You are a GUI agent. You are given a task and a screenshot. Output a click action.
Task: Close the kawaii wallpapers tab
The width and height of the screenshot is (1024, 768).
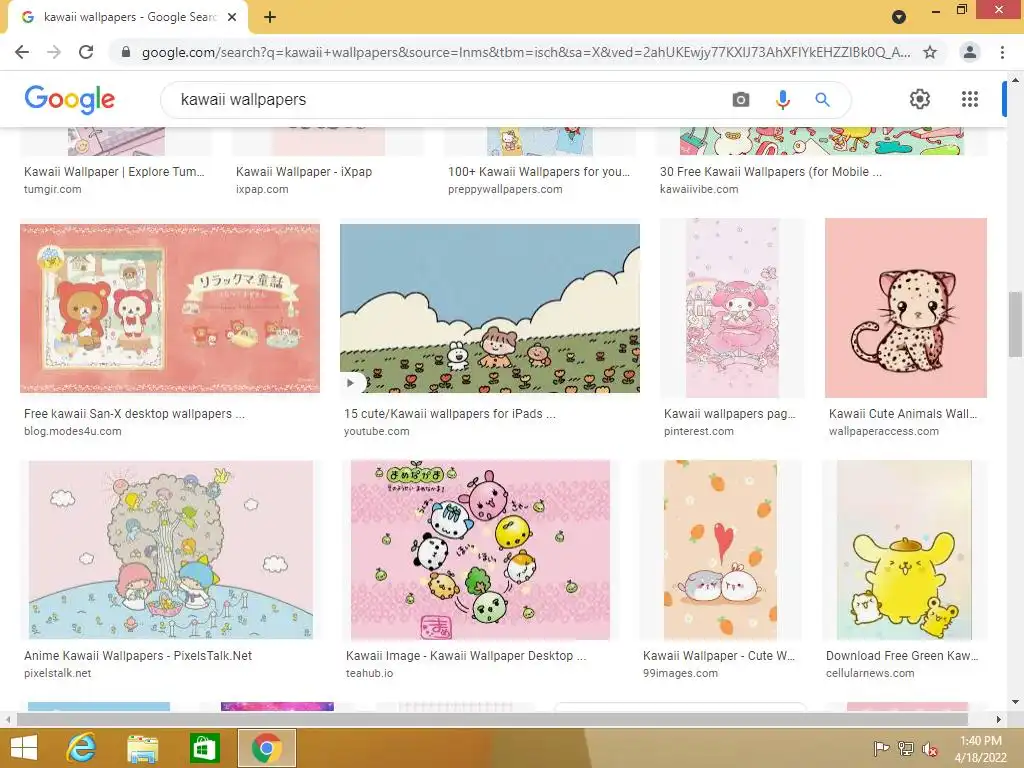pyautogui.click(x=232, y=17)
